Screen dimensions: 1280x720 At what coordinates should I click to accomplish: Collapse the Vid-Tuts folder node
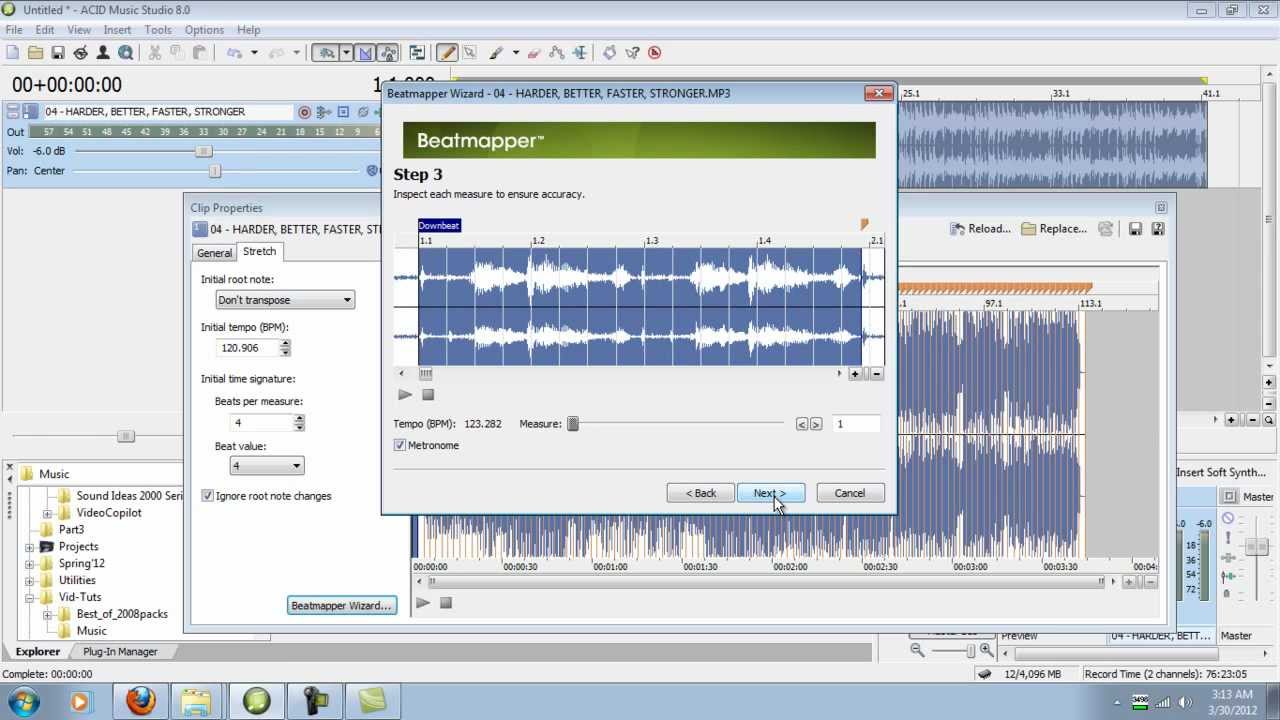click(x=30, y=598)
